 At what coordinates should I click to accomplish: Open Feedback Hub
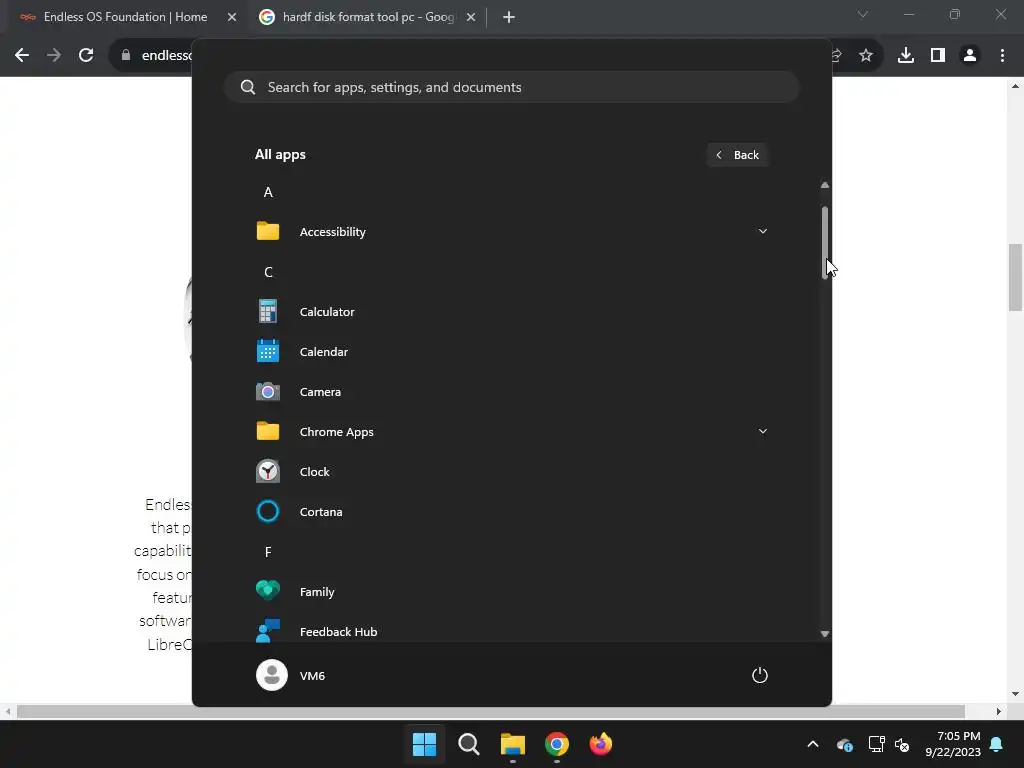(511, 632)
